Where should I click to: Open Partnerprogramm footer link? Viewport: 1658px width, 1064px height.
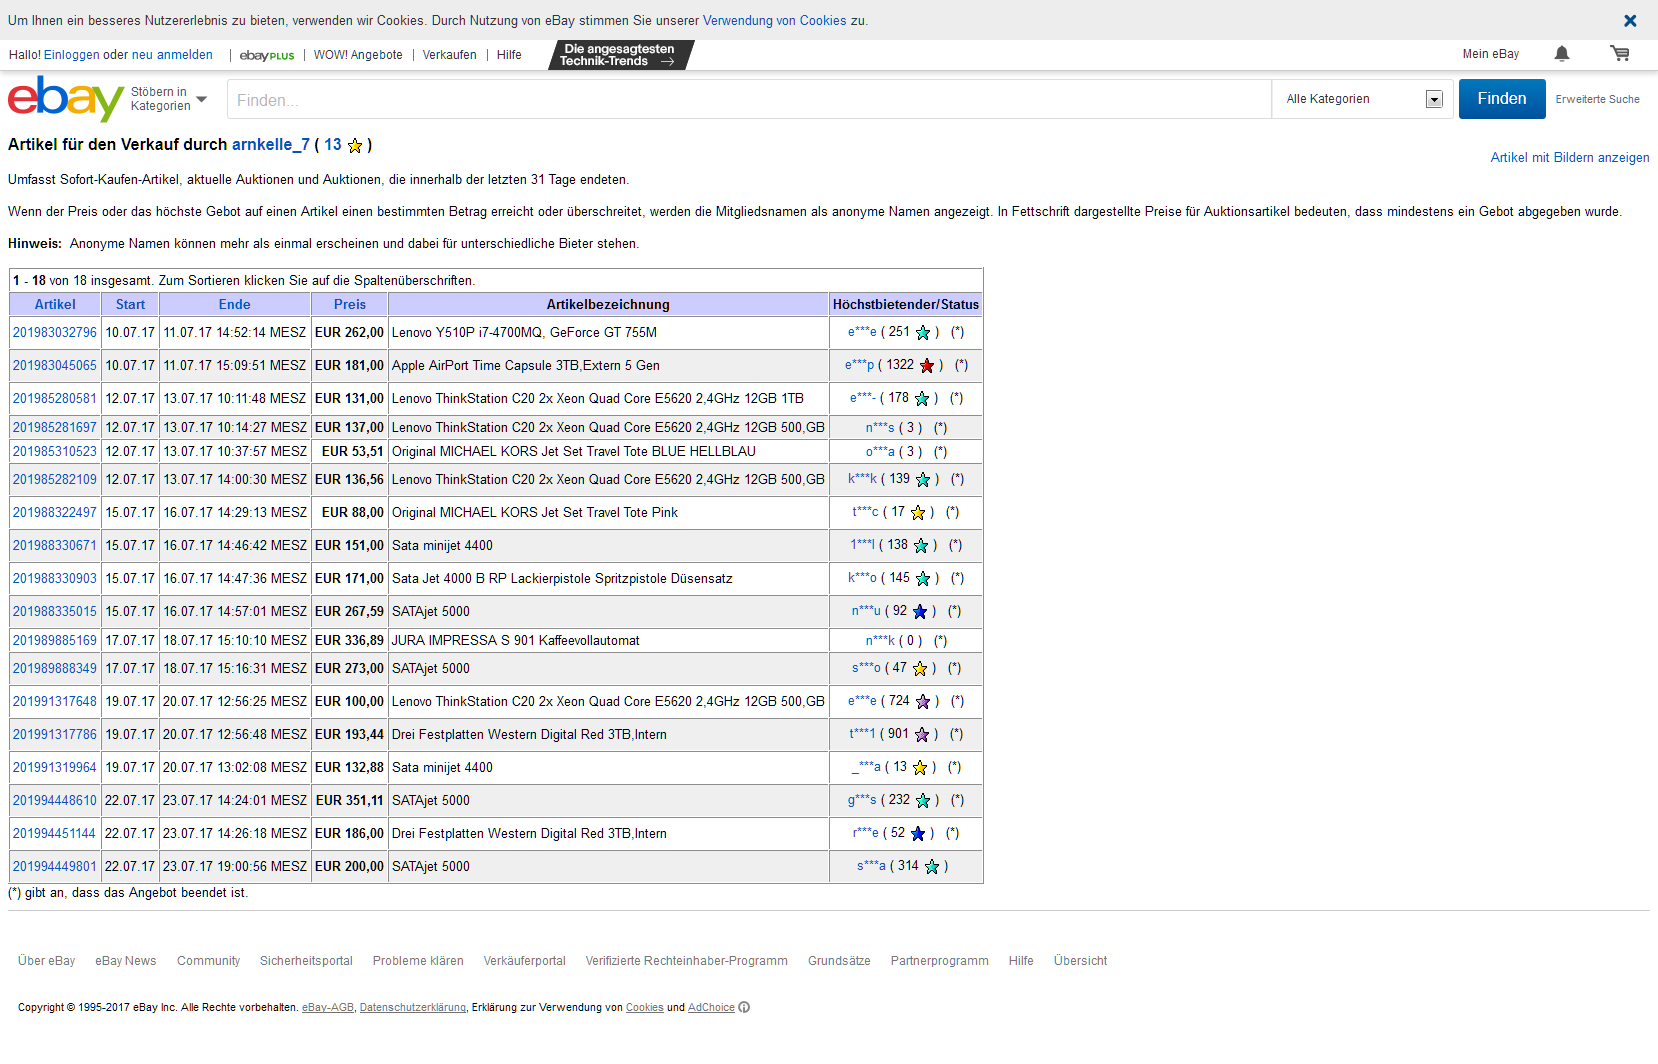(x=940, y=961)
